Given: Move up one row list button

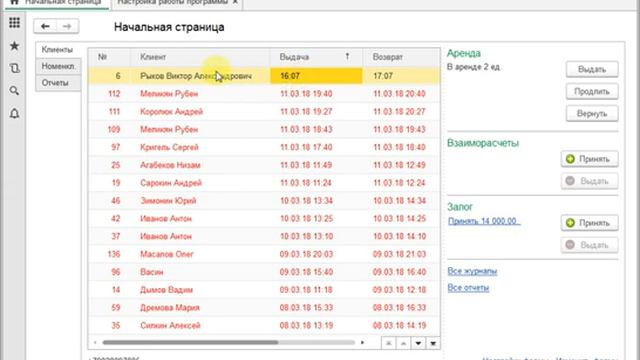Looking at the screenshot, I should (x=403, y=343).
